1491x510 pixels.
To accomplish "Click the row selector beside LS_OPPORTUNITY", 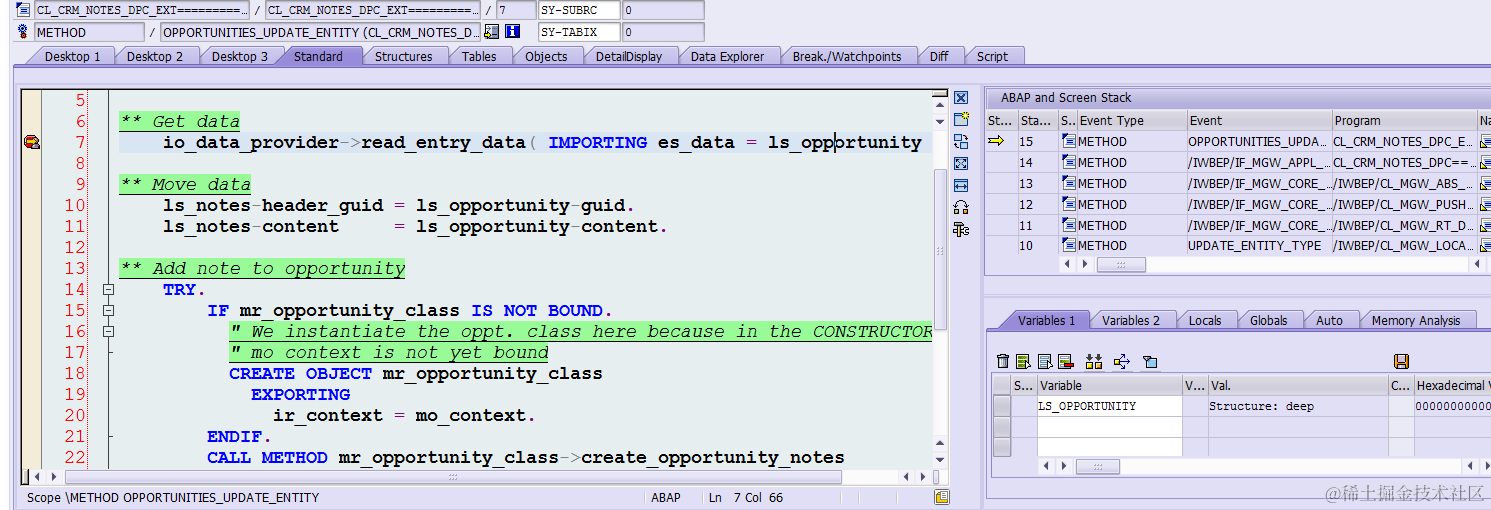I will tap(1001, 406).
